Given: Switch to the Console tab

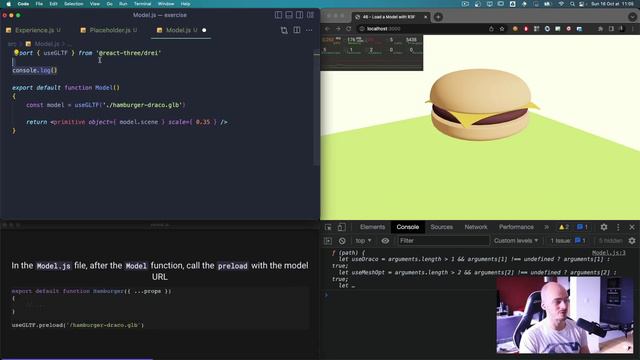Looking at the screenshot, I should [408, 227].
